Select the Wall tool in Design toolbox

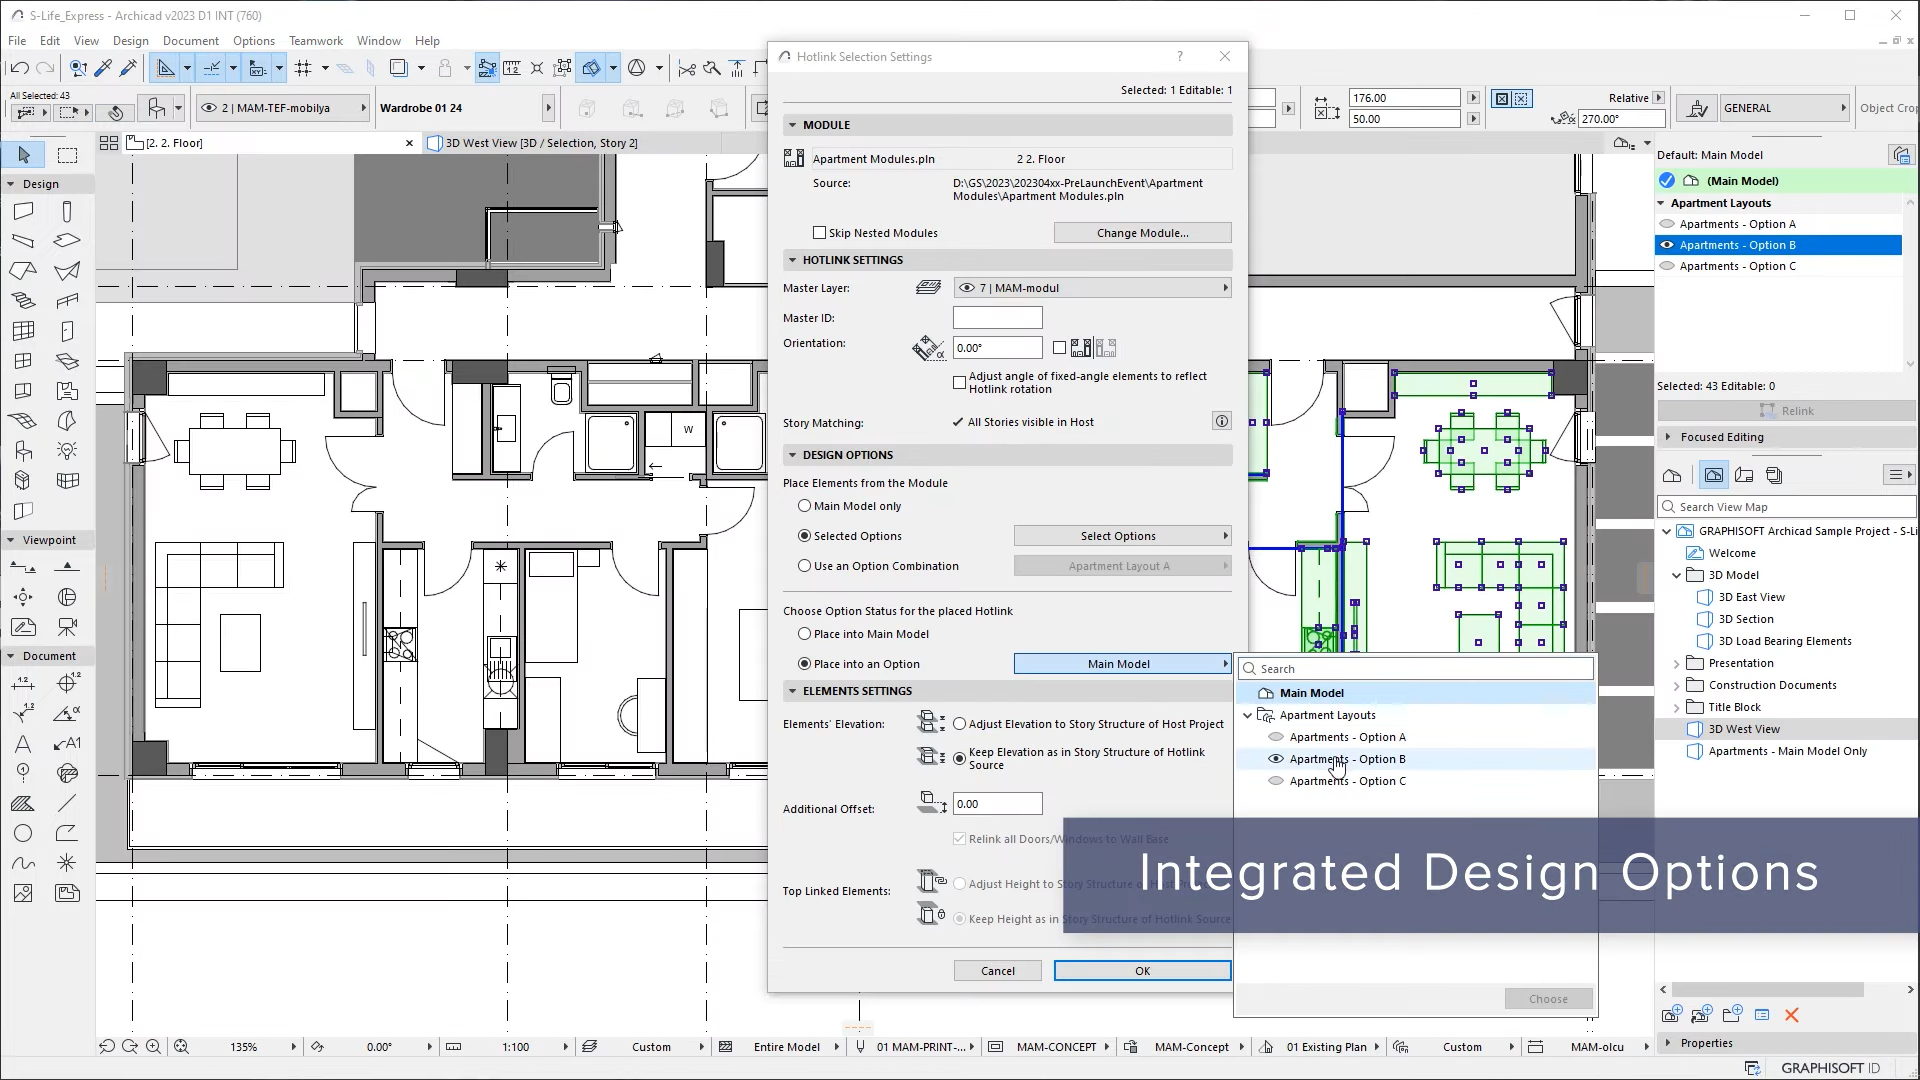(x=23, y=212)
